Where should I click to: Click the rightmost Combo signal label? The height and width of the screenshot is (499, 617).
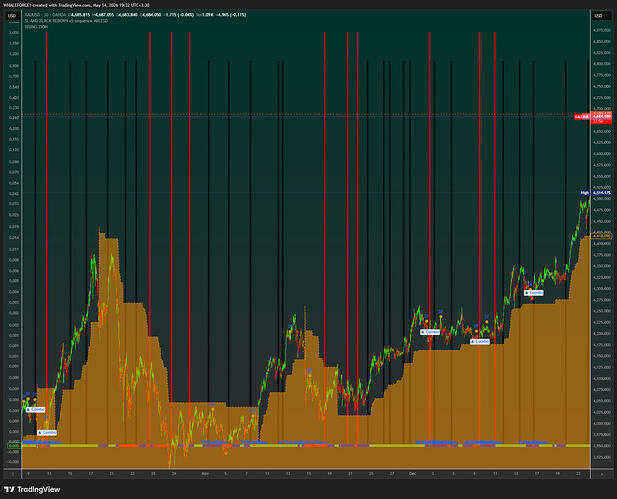click(x=534, y=293)
